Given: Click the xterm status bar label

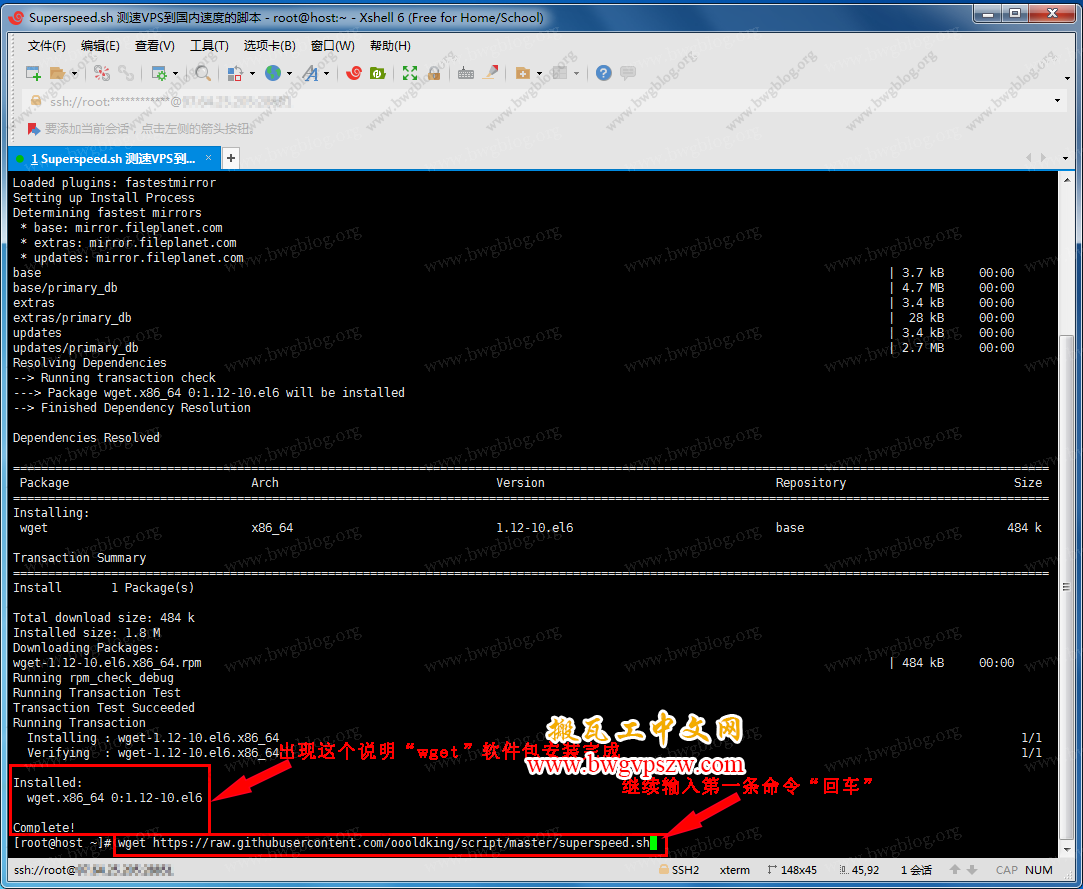Looking at the screenshot, I should (734, 870).
